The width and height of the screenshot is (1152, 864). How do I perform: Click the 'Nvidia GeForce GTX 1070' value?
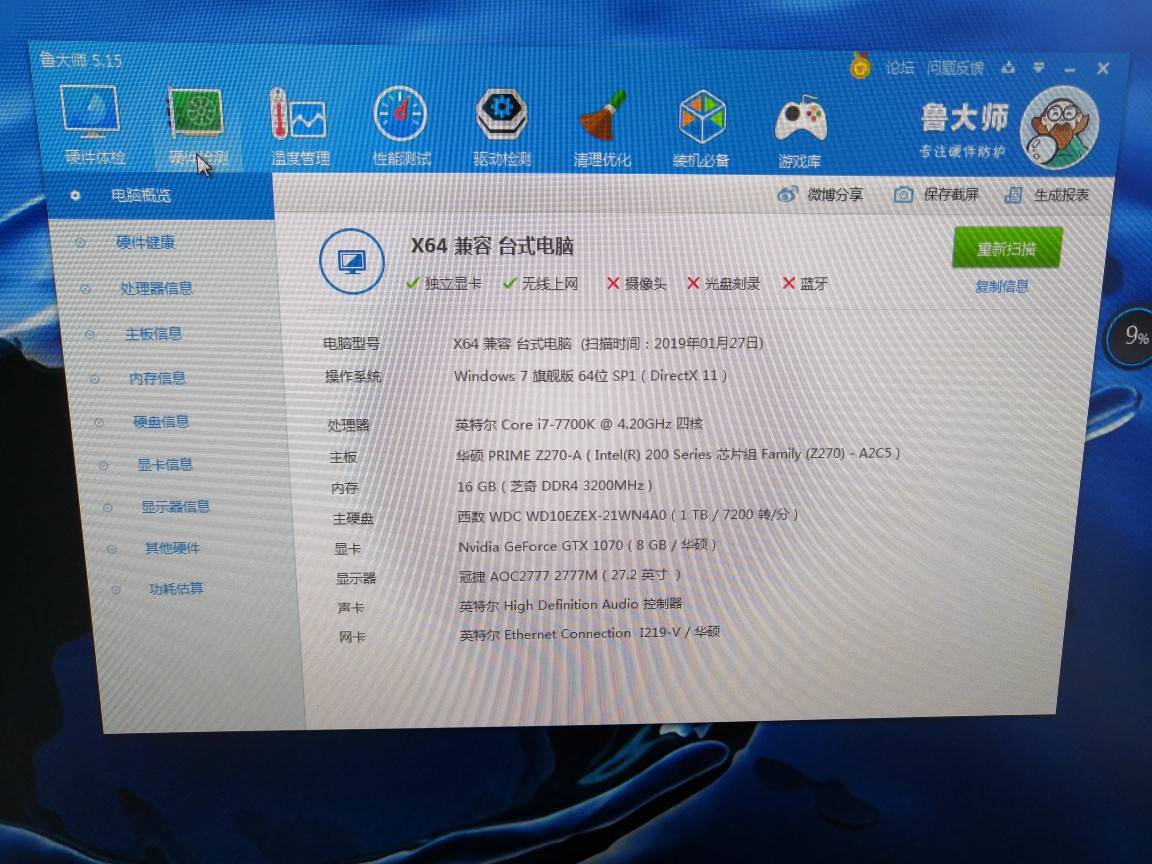coord(540,546)
